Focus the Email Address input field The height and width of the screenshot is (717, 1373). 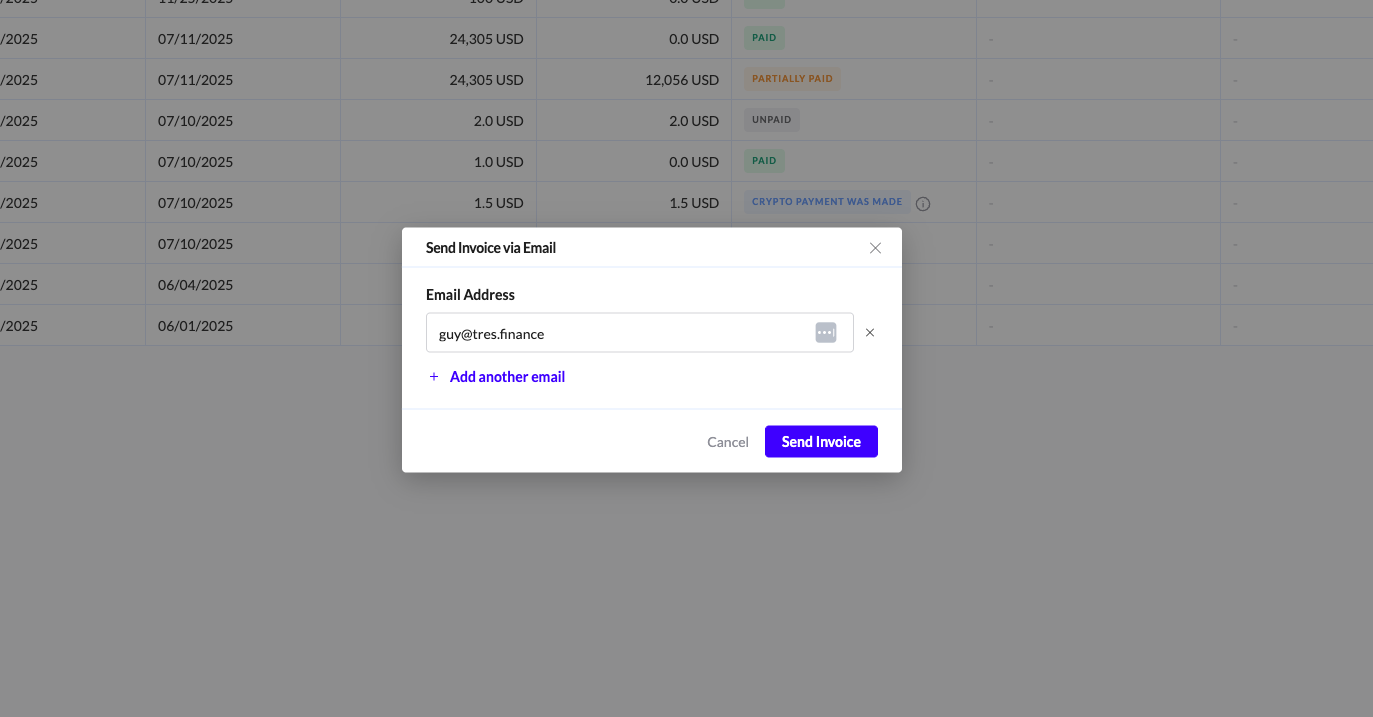pyautogui.click(x=620, y=333)
